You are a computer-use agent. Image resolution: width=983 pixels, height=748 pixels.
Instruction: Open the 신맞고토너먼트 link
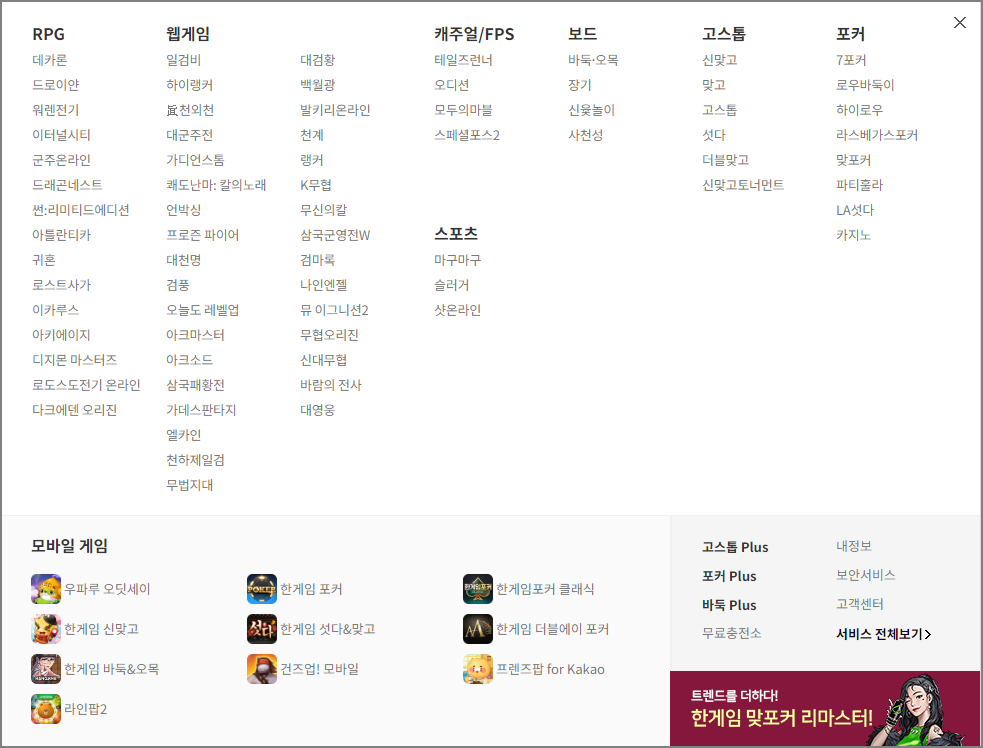tap(743, 185)
